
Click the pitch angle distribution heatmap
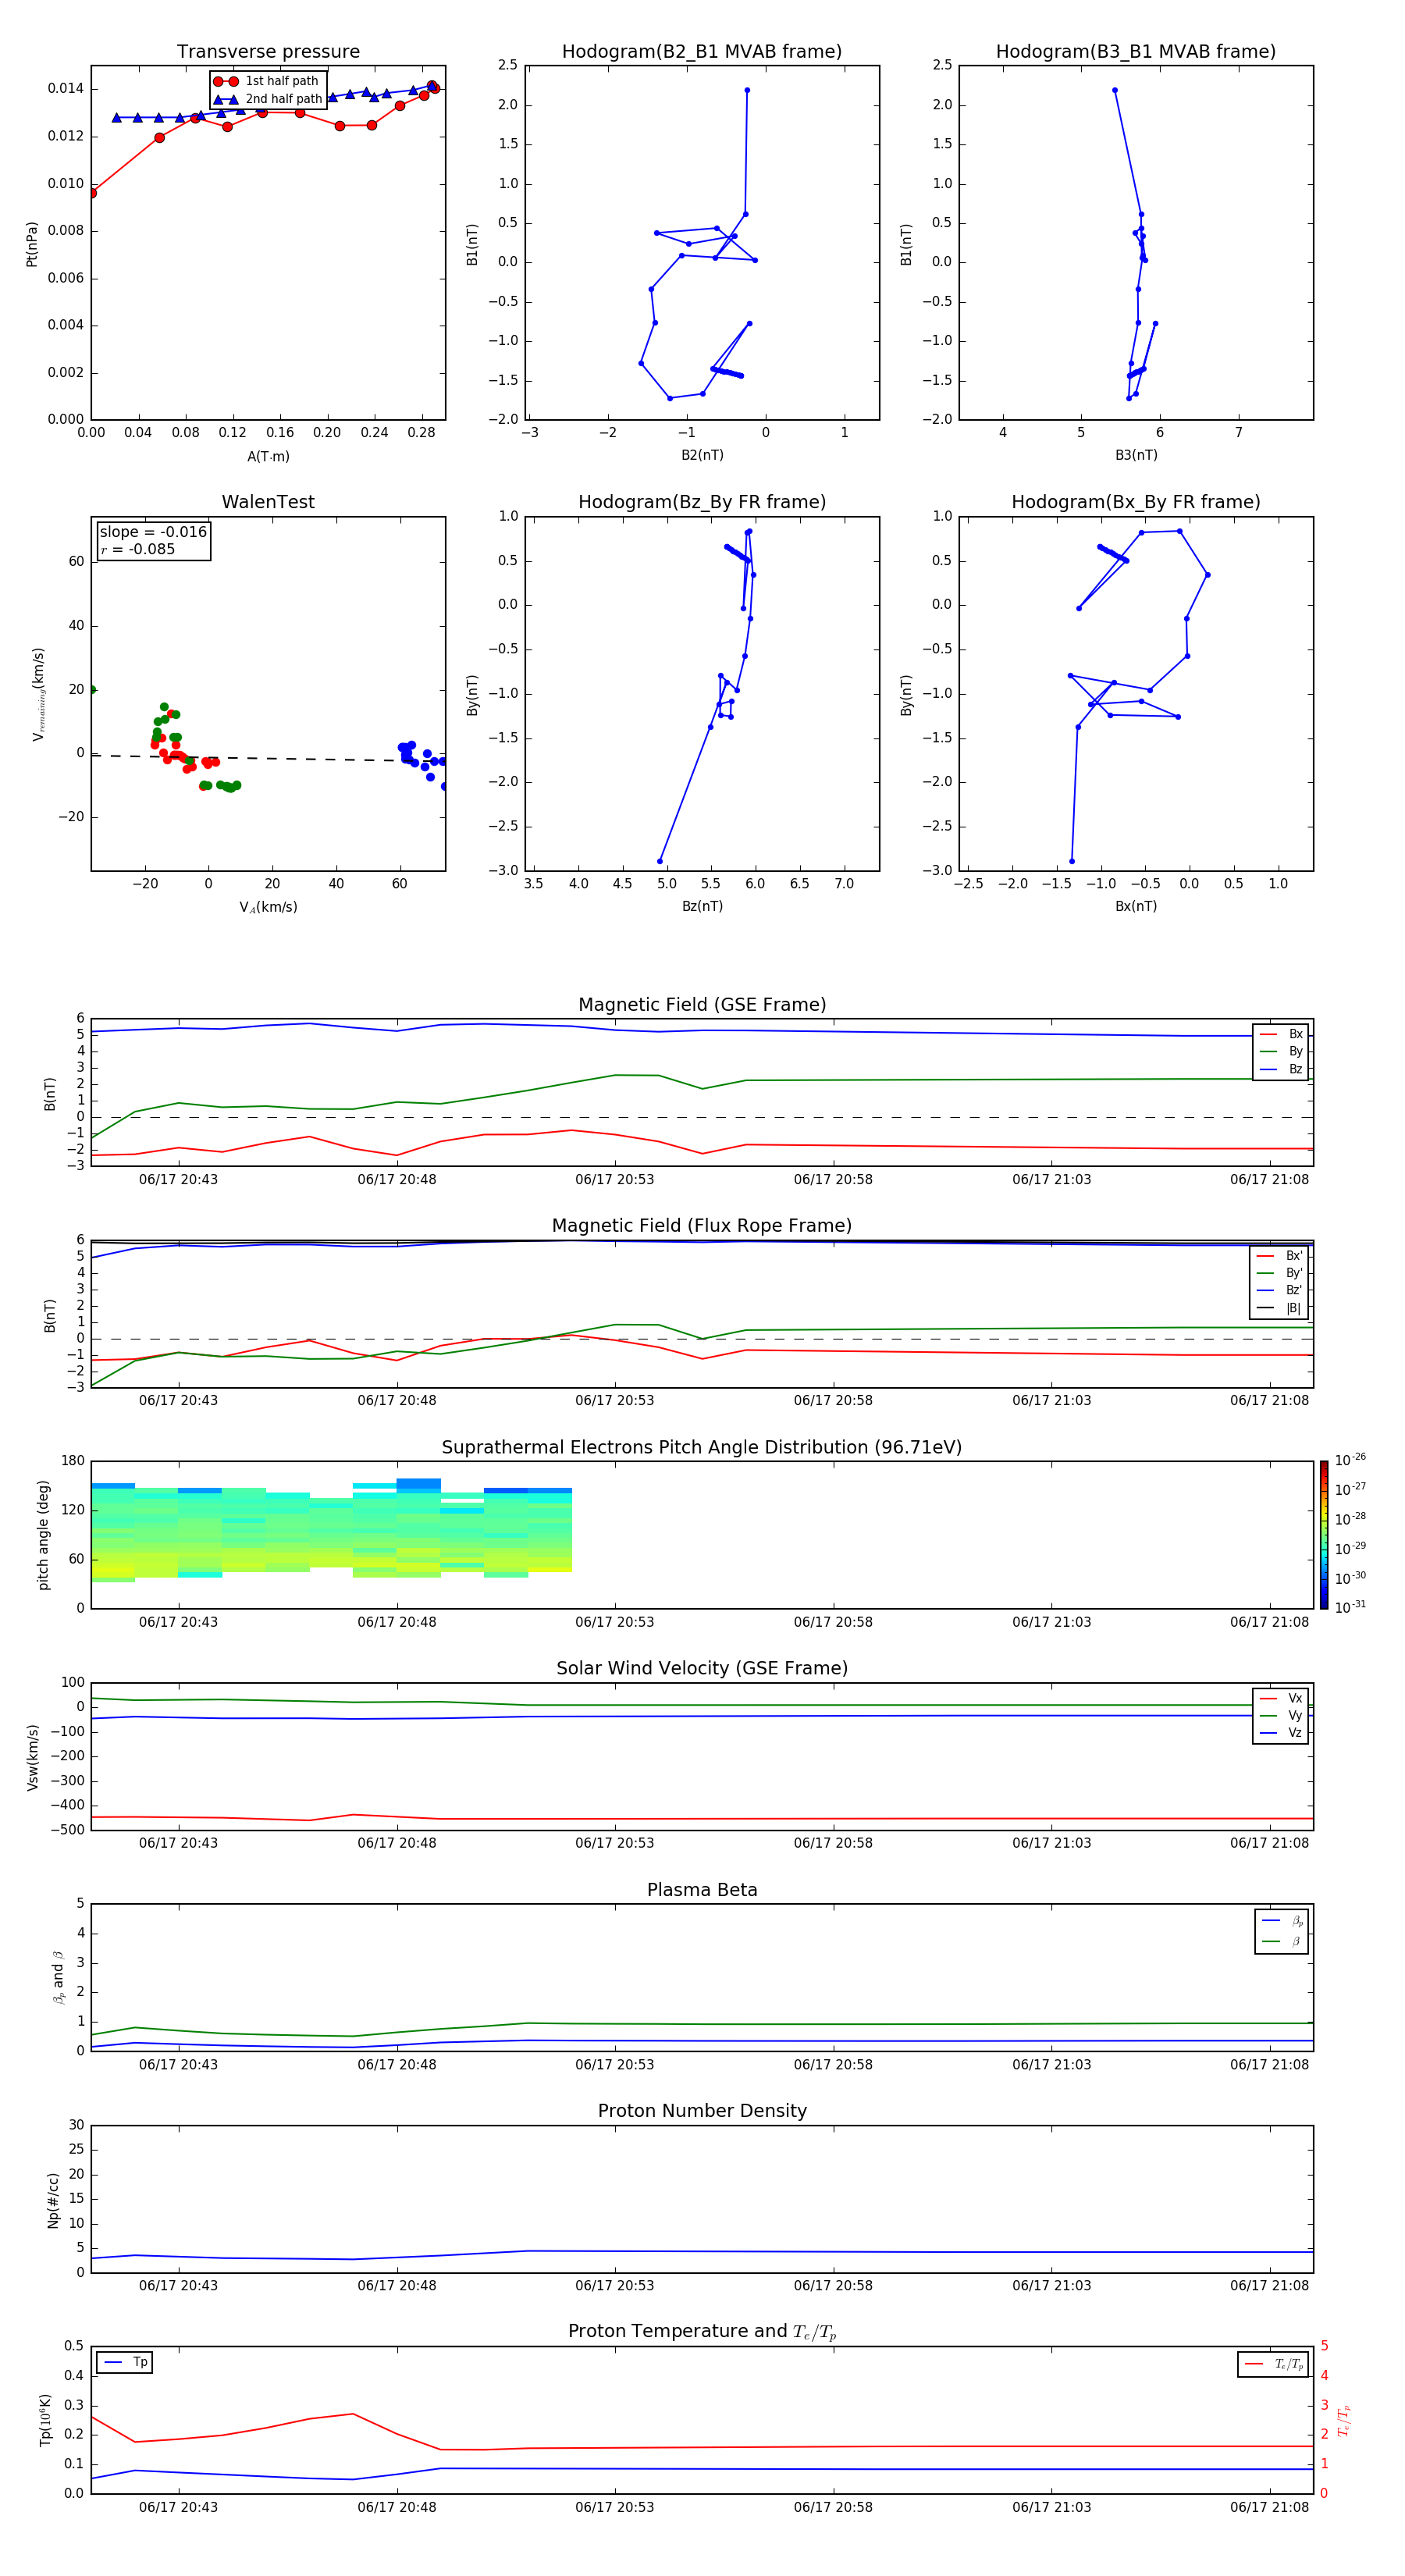click(331, 1530)
